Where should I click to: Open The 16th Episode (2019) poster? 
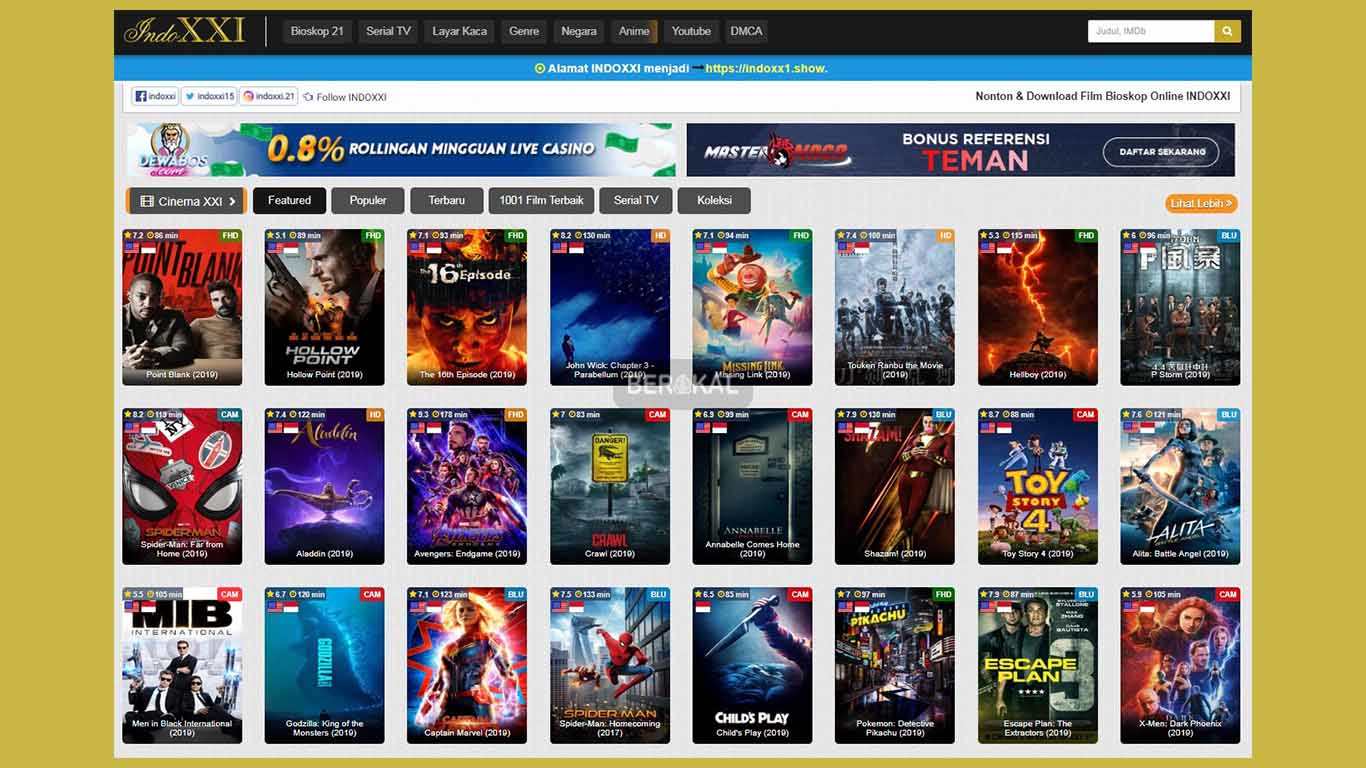(x=467, y=307)
